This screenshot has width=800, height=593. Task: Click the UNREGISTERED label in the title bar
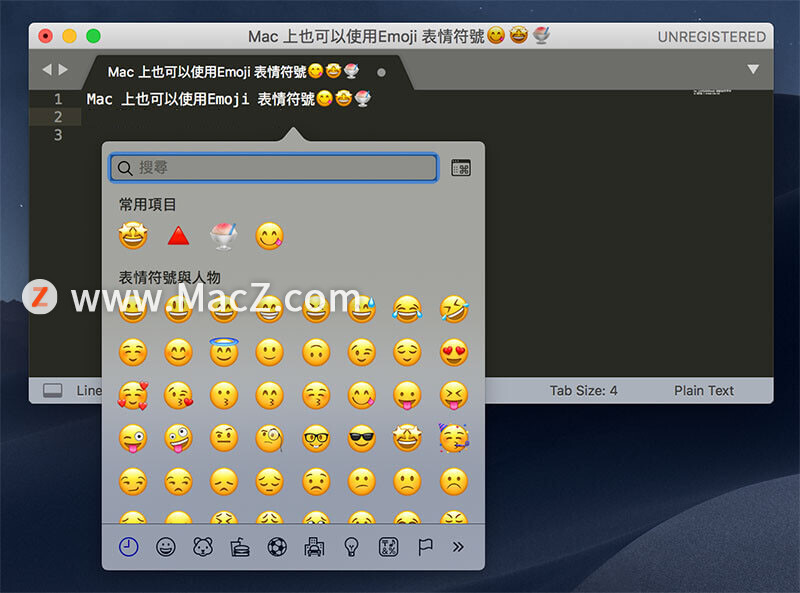click(712, 36)
